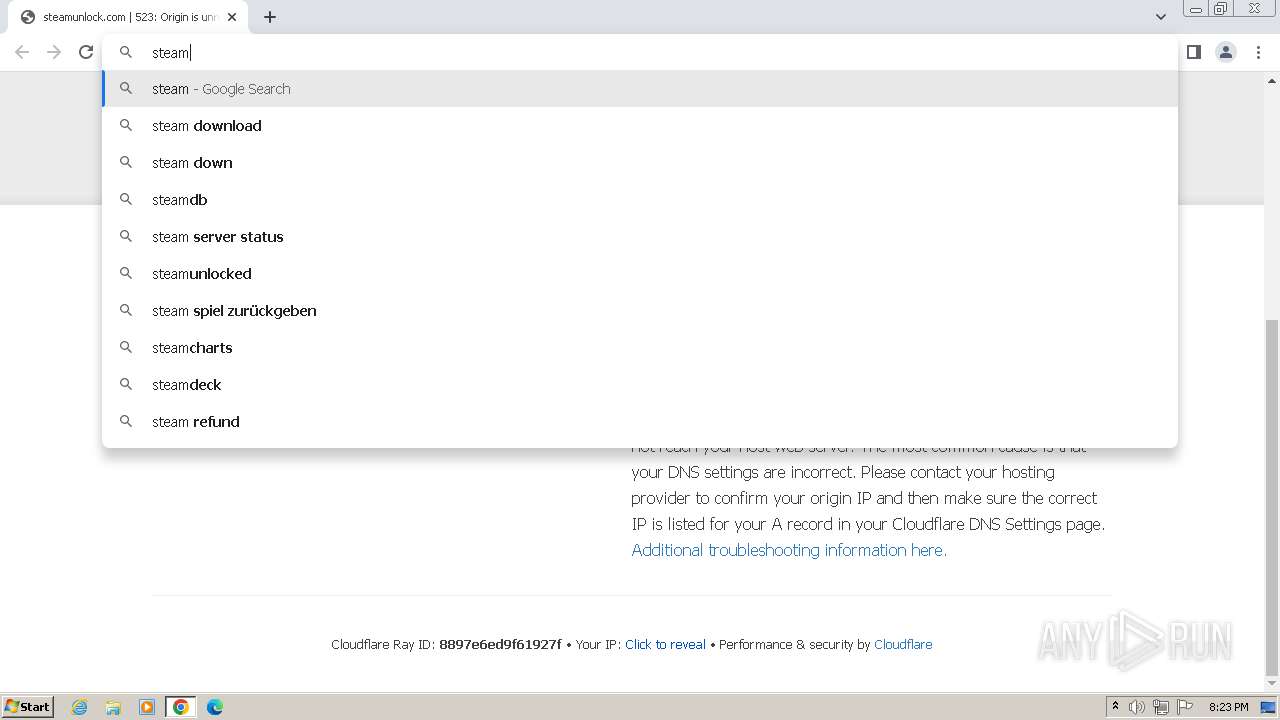Open the volume speaker tray icon

1137,707
